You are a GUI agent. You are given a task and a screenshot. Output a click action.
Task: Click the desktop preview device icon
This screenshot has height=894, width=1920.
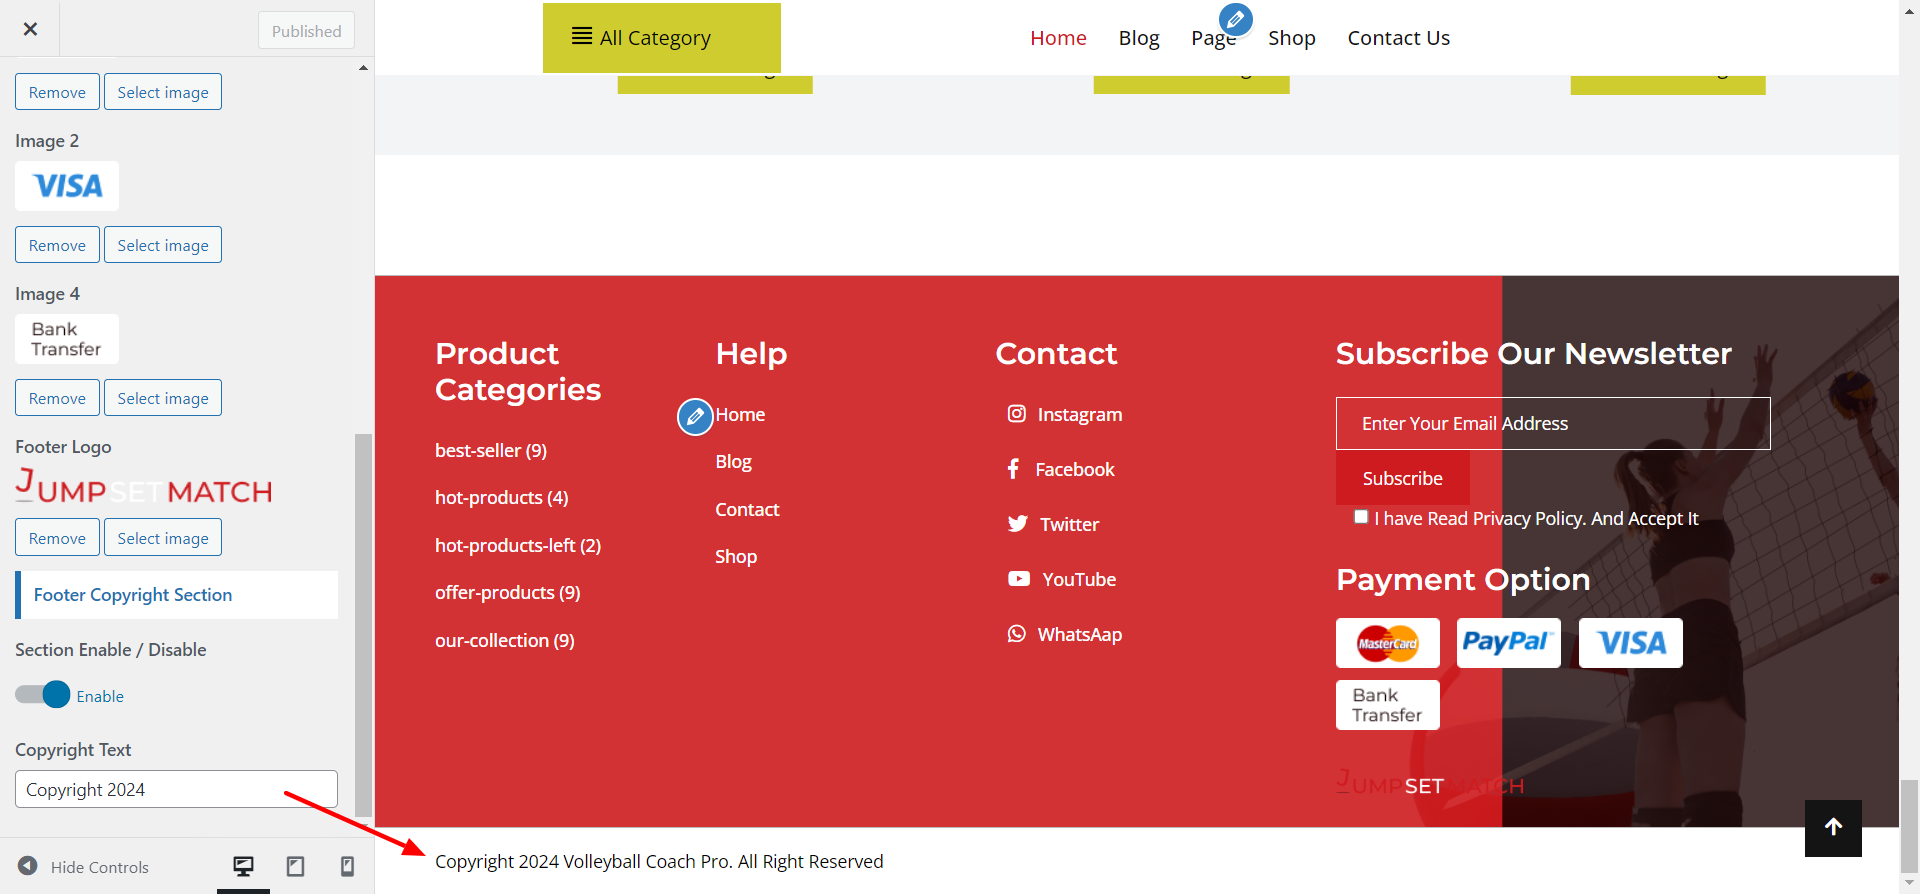[x=243, y=866]
